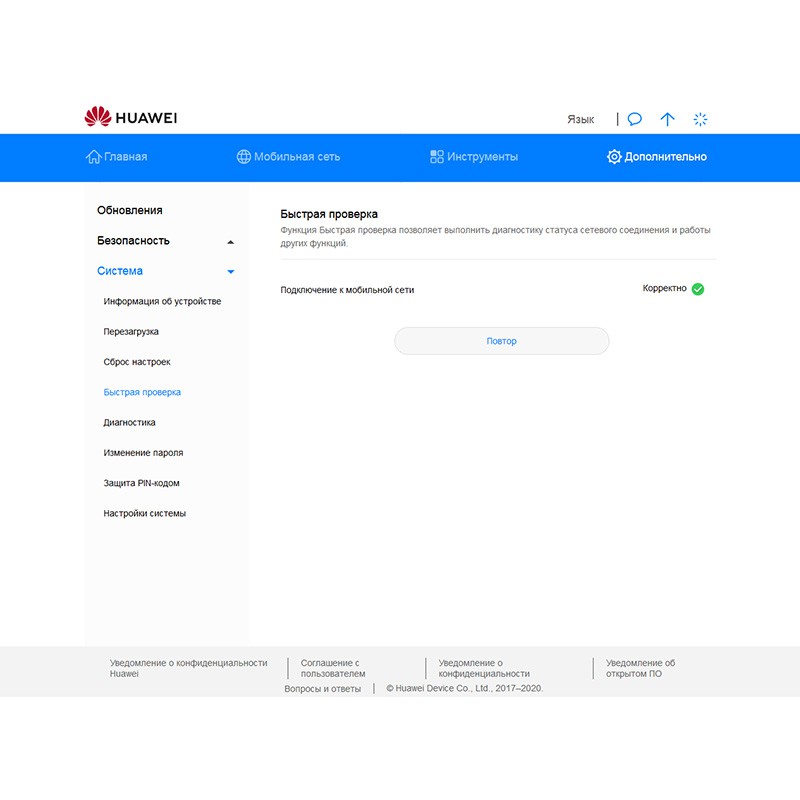Click the green status checkmark icon
The width and height of the screenshot is (800, 800).
click(x=698, y=289)
